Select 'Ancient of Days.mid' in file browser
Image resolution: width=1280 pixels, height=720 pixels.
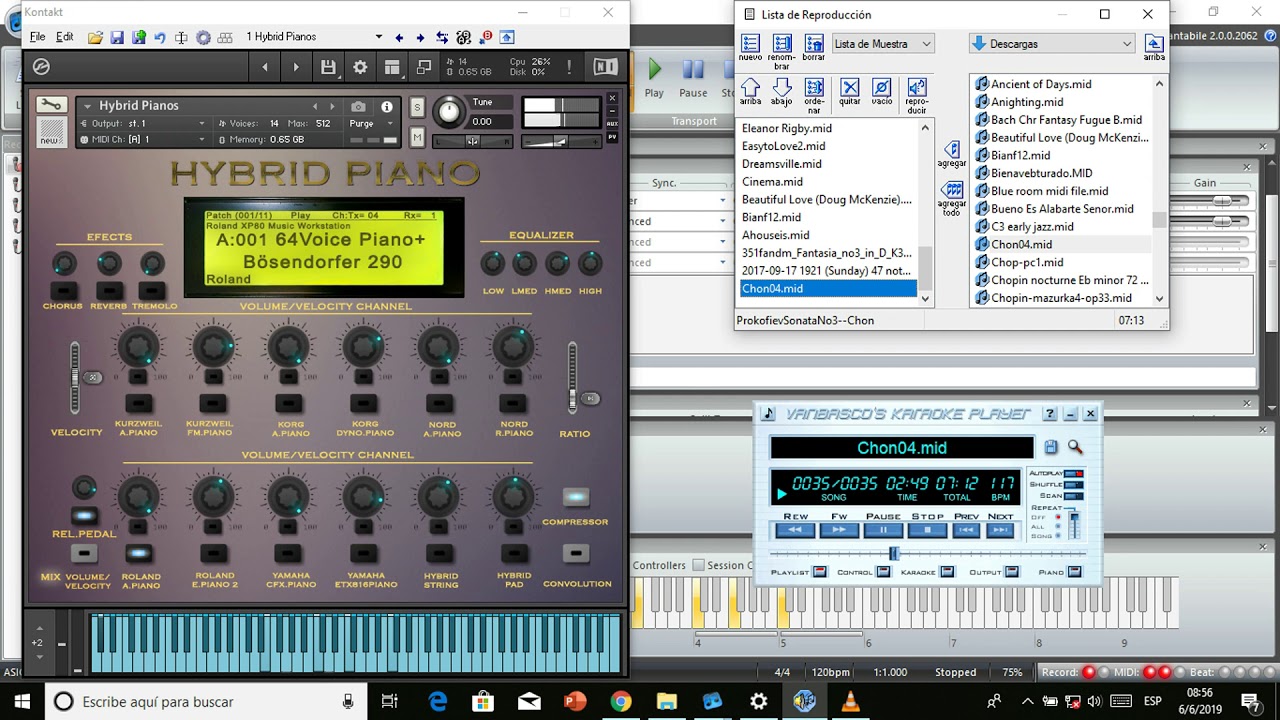[1041, 84]
